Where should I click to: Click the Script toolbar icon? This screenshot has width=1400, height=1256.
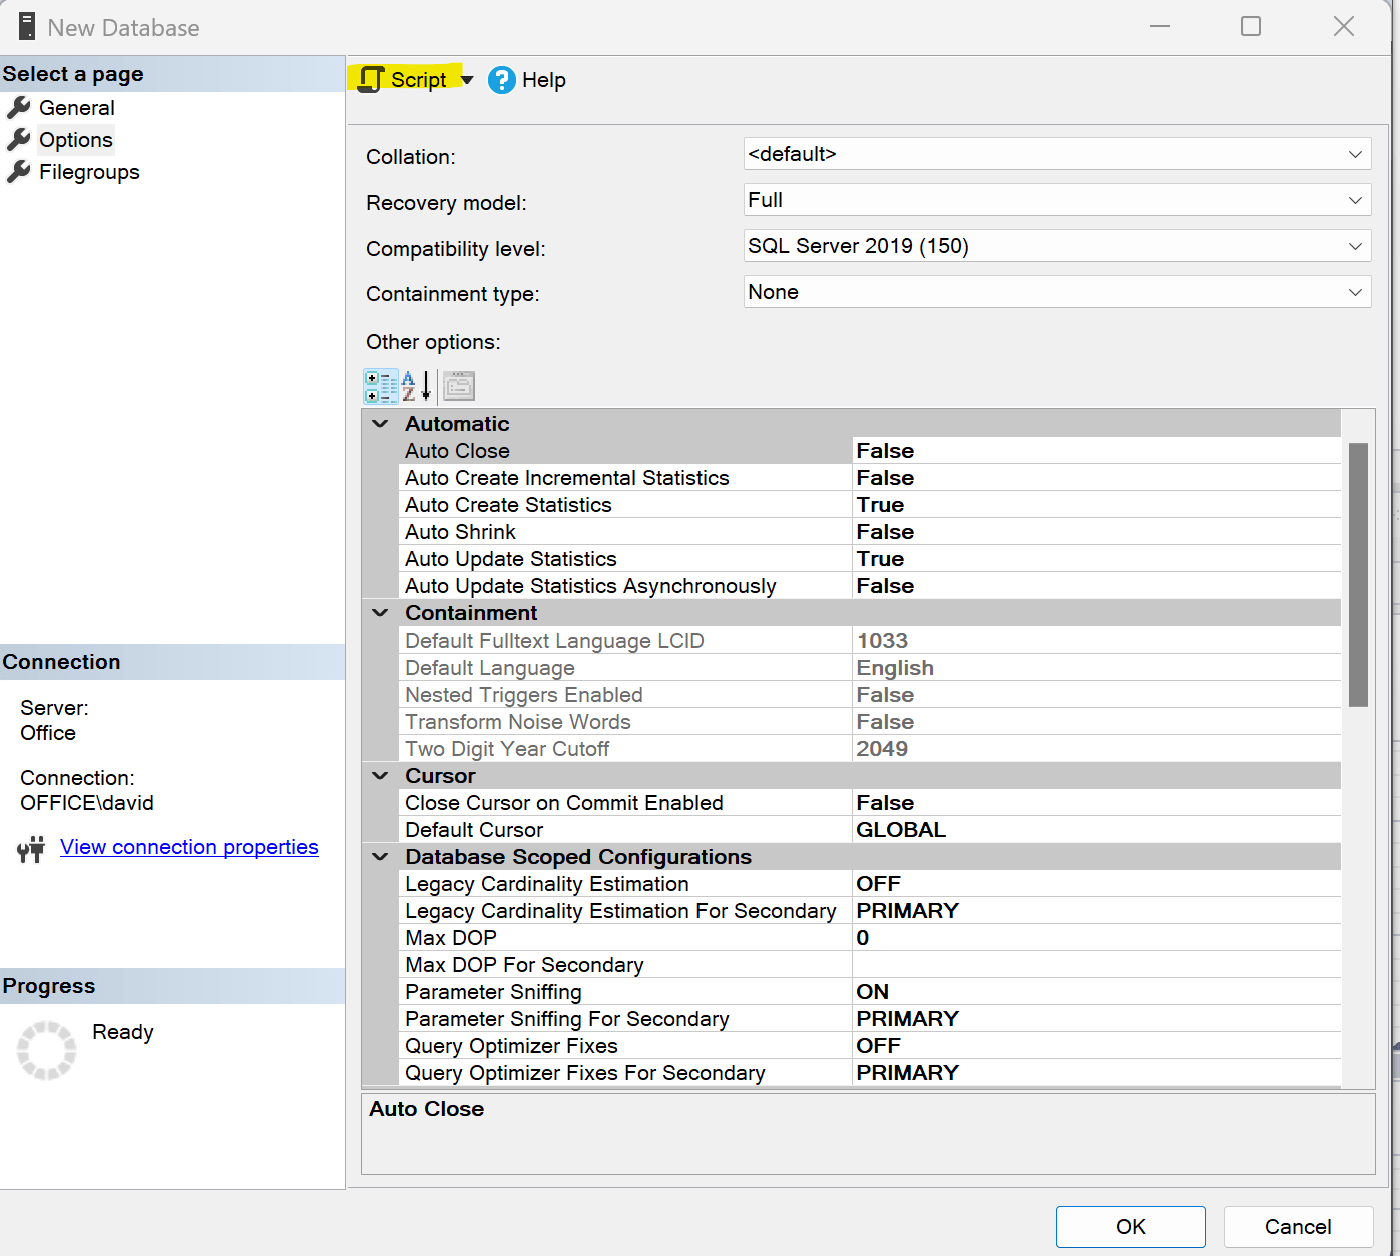click(x=371, y=78)
